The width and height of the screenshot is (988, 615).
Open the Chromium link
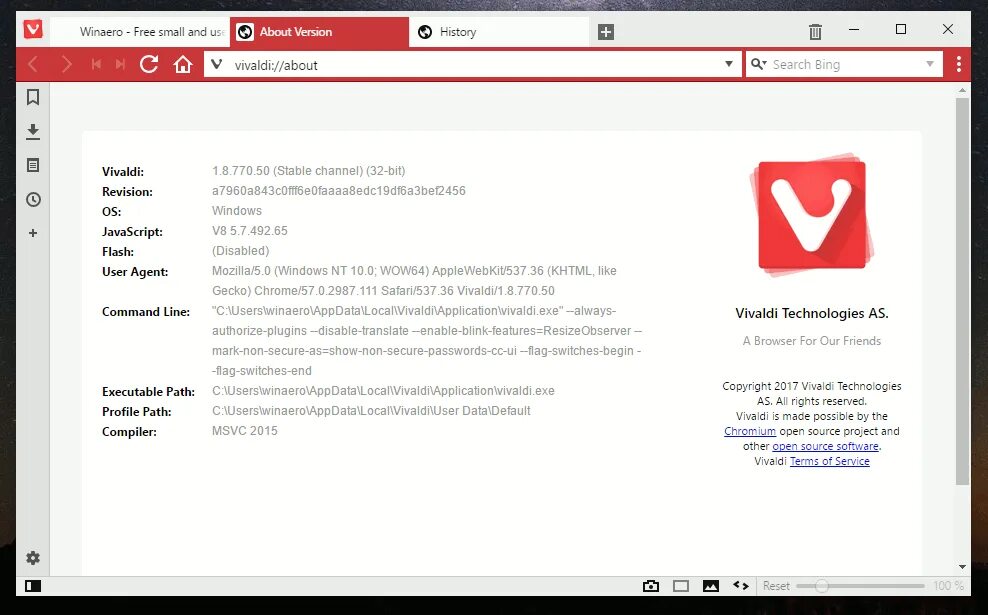pos(750,431)
